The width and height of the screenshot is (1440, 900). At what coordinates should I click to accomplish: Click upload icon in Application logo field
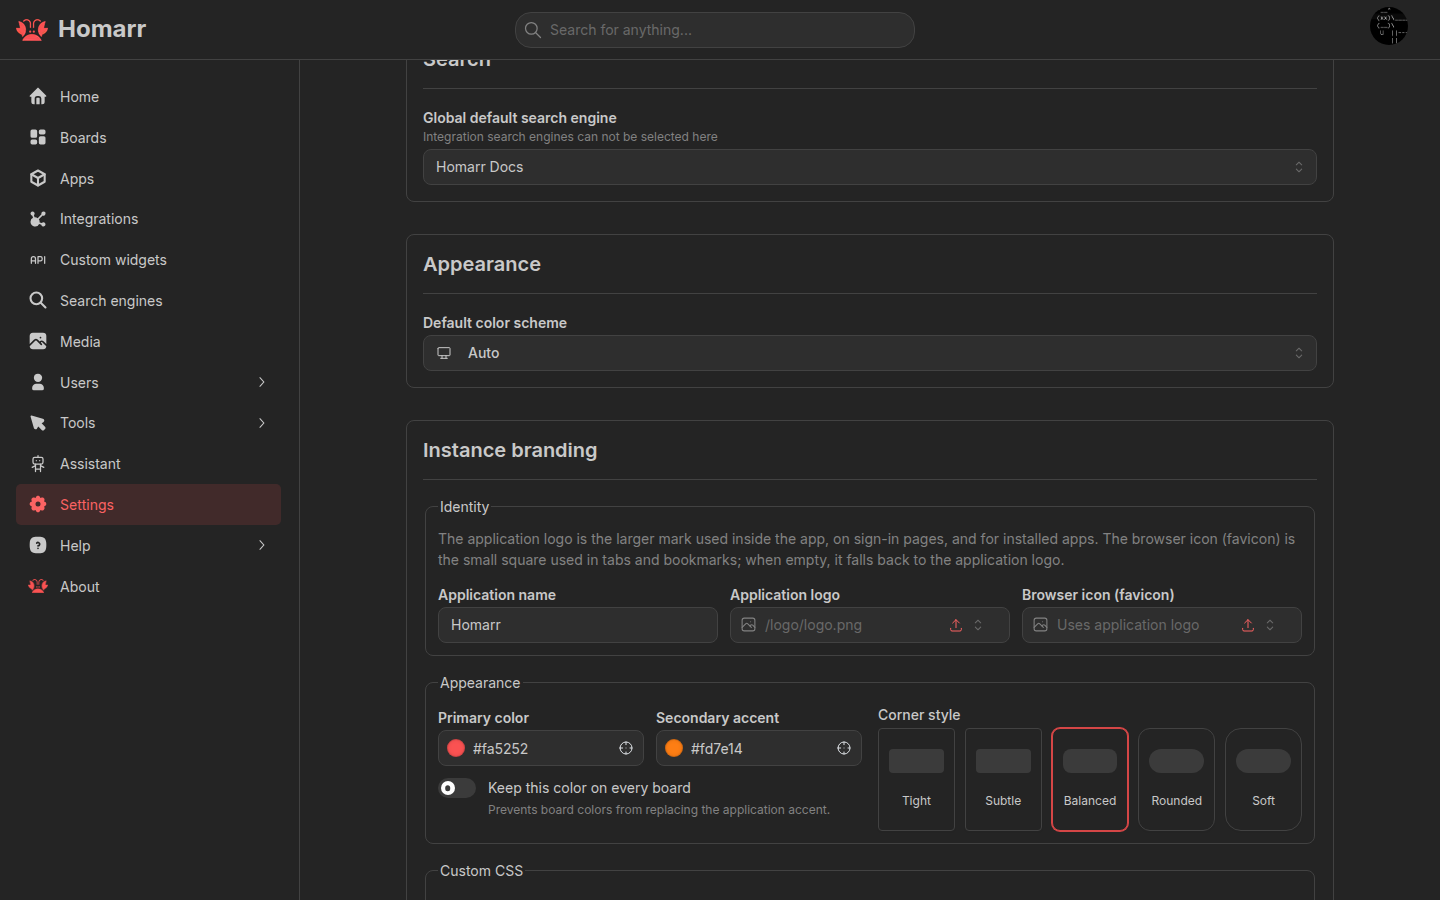pos(956,625)
